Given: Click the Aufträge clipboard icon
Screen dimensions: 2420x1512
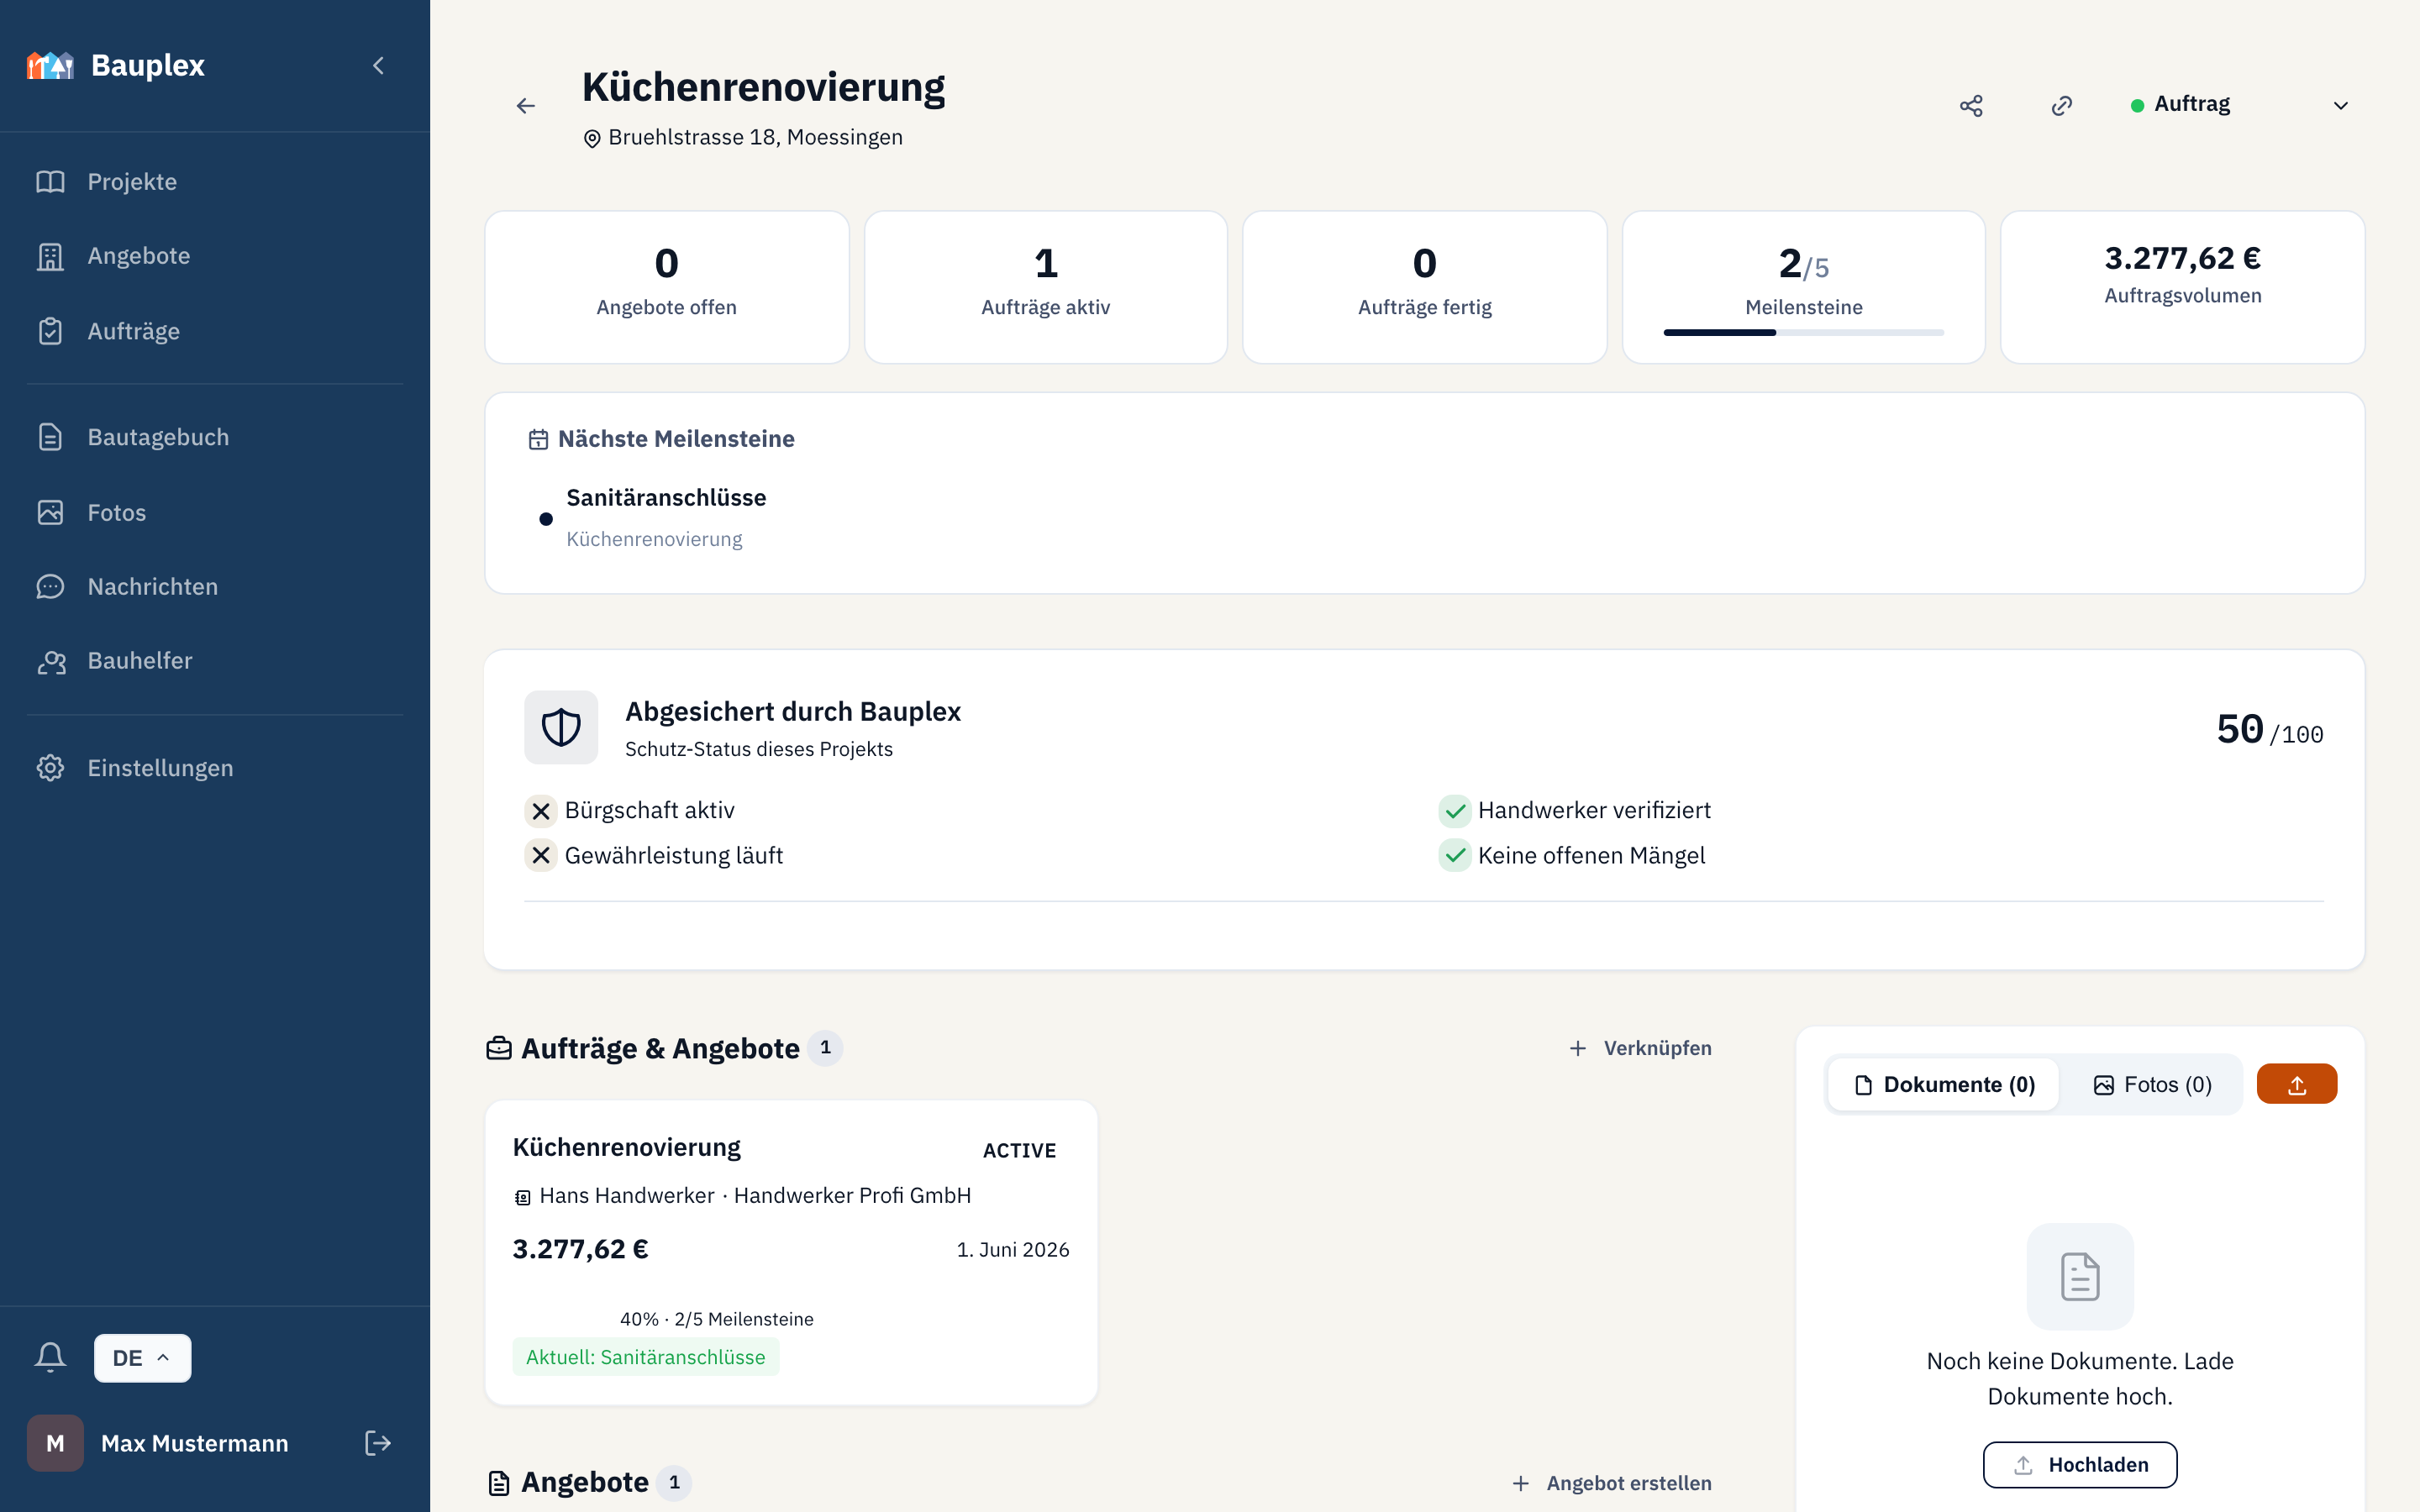Looking at the screenshot, I should pos(50,331).
